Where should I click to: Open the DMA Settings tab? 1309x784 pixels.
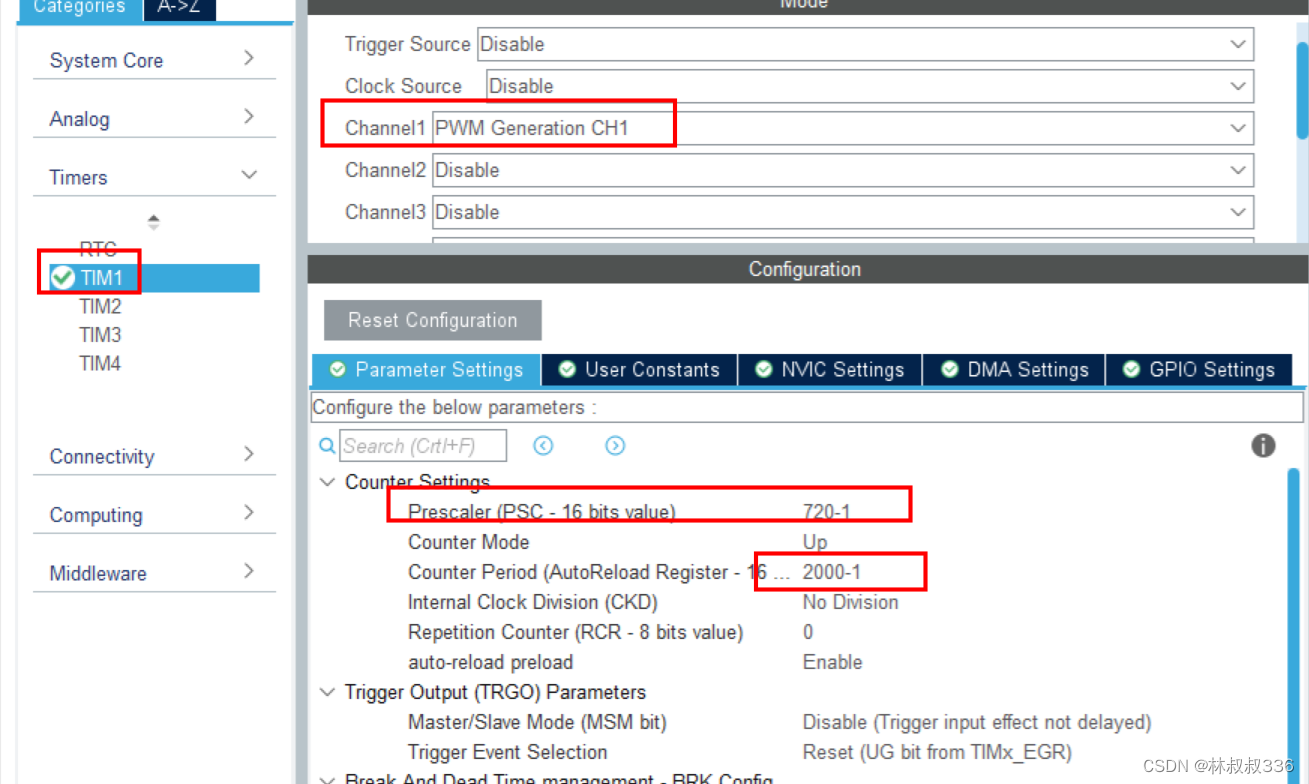click(1014, 370)
